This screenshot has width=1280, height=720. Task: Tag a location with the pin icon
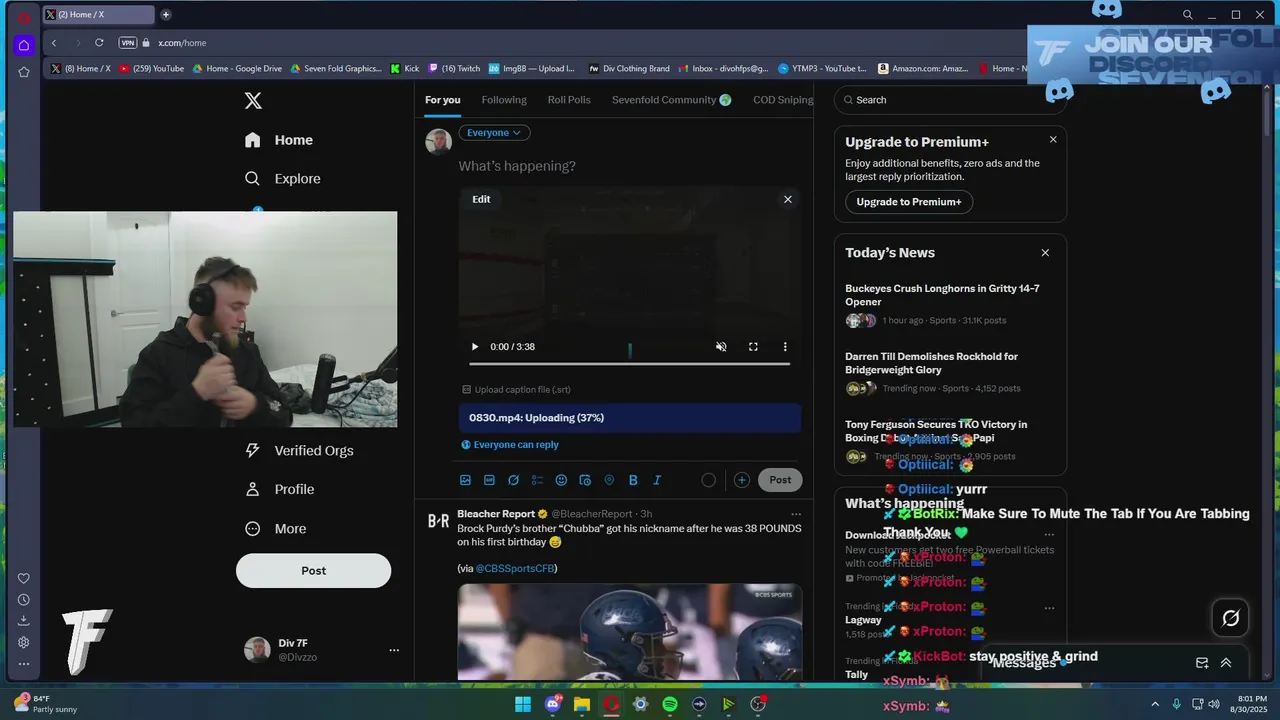[609, 480]
